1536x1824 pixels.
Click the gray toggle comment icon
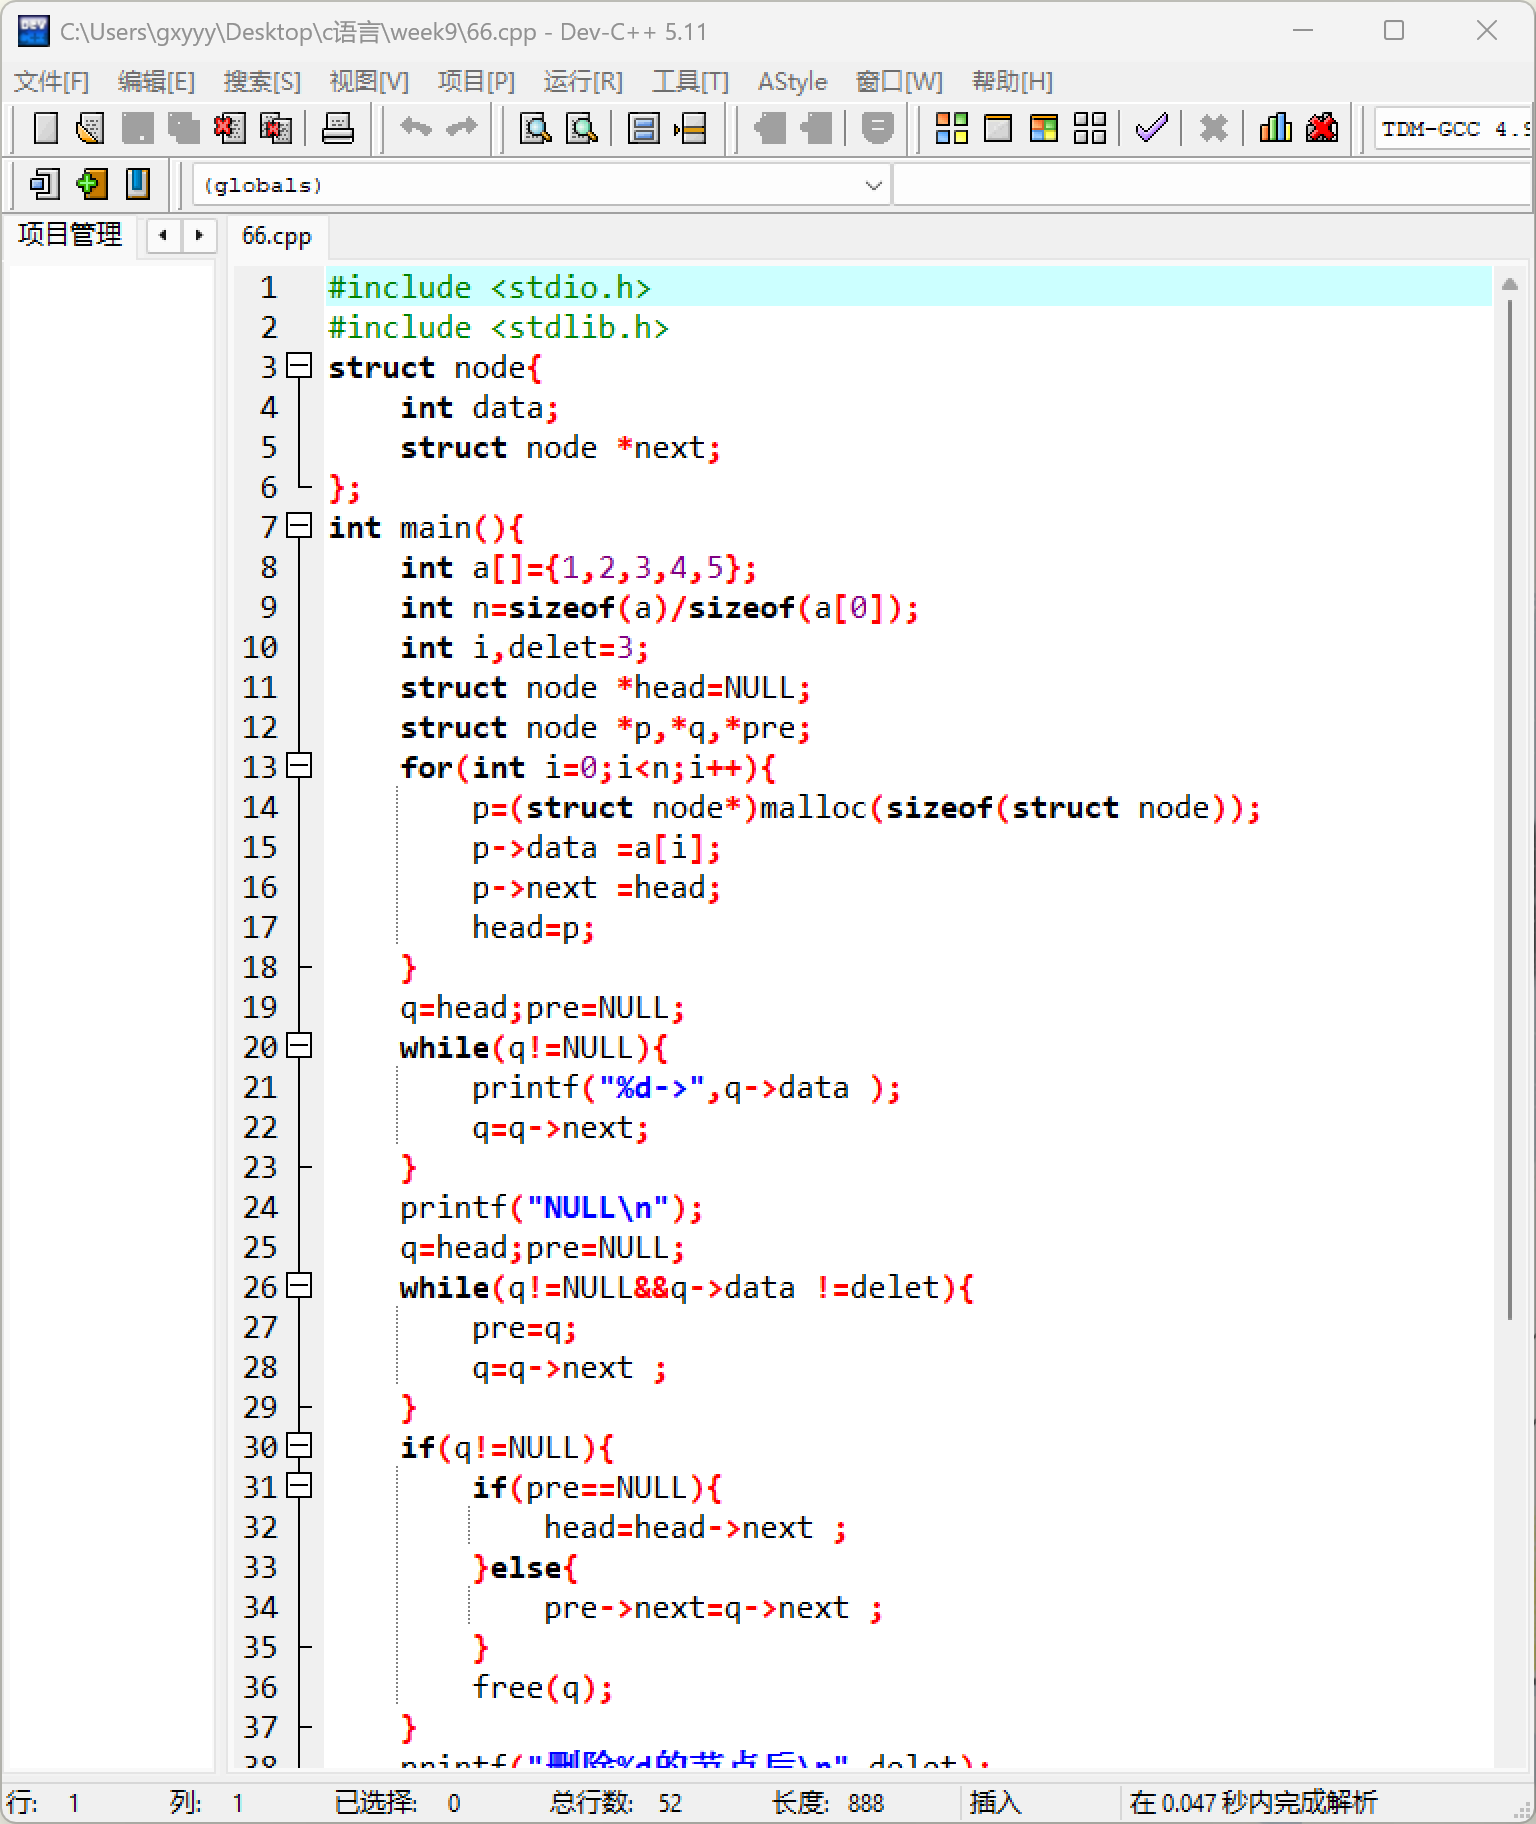point(877,128)
